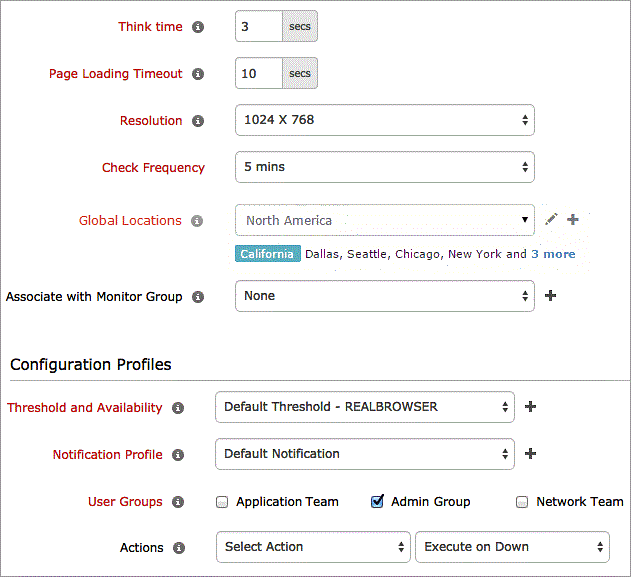Click the Think time input field
Screen dimensions: 631x577
point(259,27)
